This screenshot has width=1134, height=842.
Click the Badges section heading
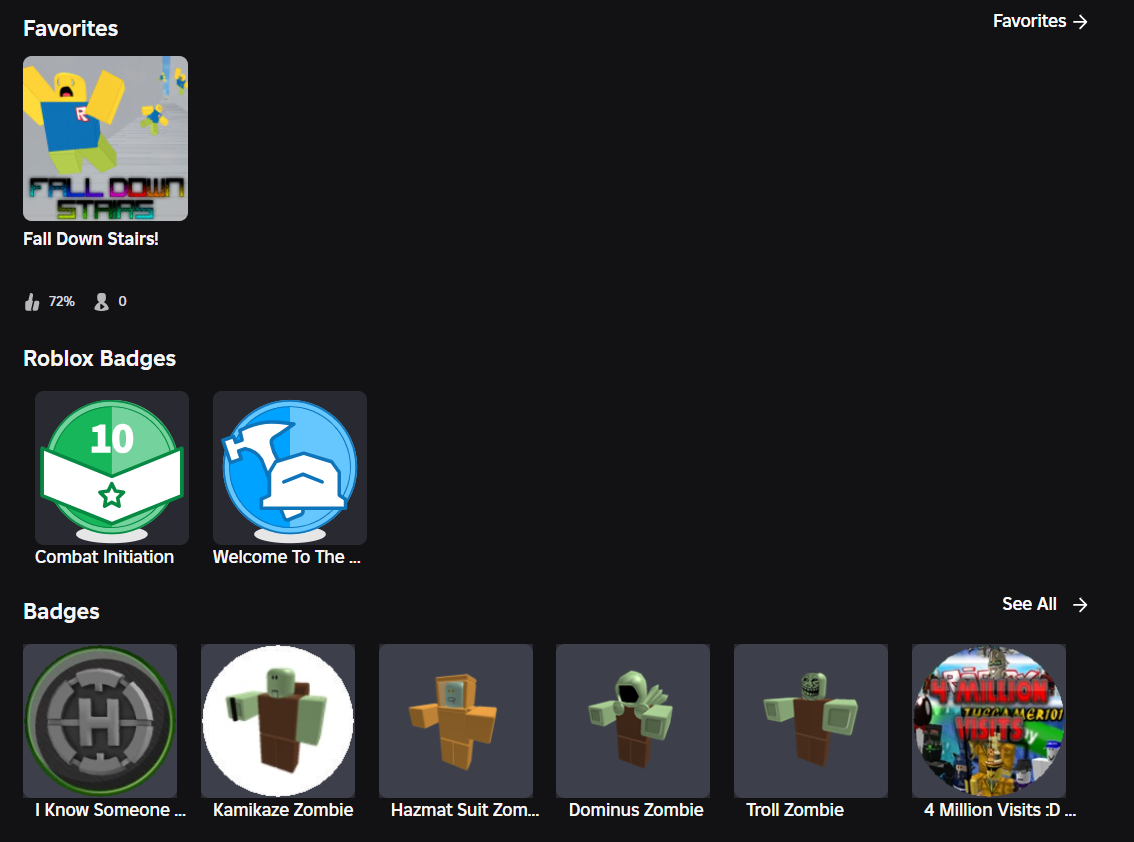pyautogui.click(x=61, y=612)
